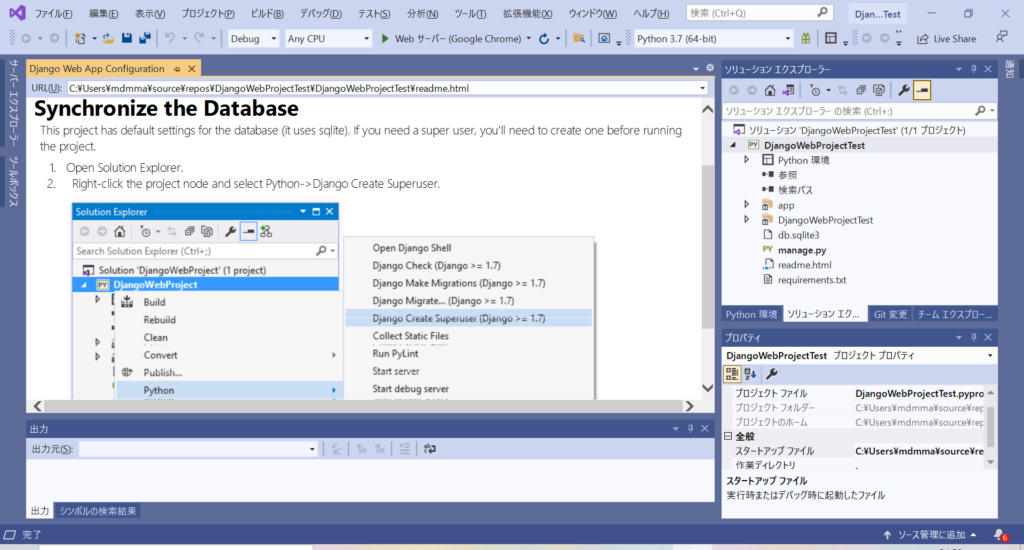Select 参照 node in Solution Explorer
Image resolution: width=1024 pixels, height=550 pixels.
tap(787, 175)
